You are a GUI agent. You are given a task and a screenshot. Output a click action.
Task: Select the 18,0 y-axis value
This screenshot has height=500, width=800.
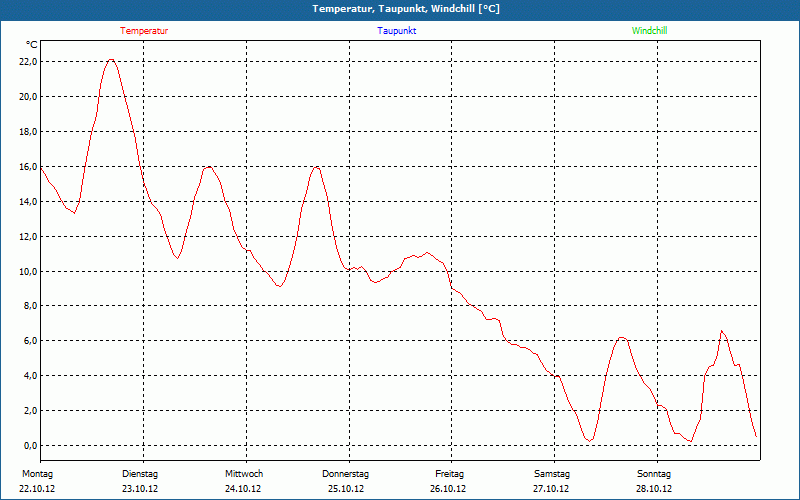coord(28,132)
